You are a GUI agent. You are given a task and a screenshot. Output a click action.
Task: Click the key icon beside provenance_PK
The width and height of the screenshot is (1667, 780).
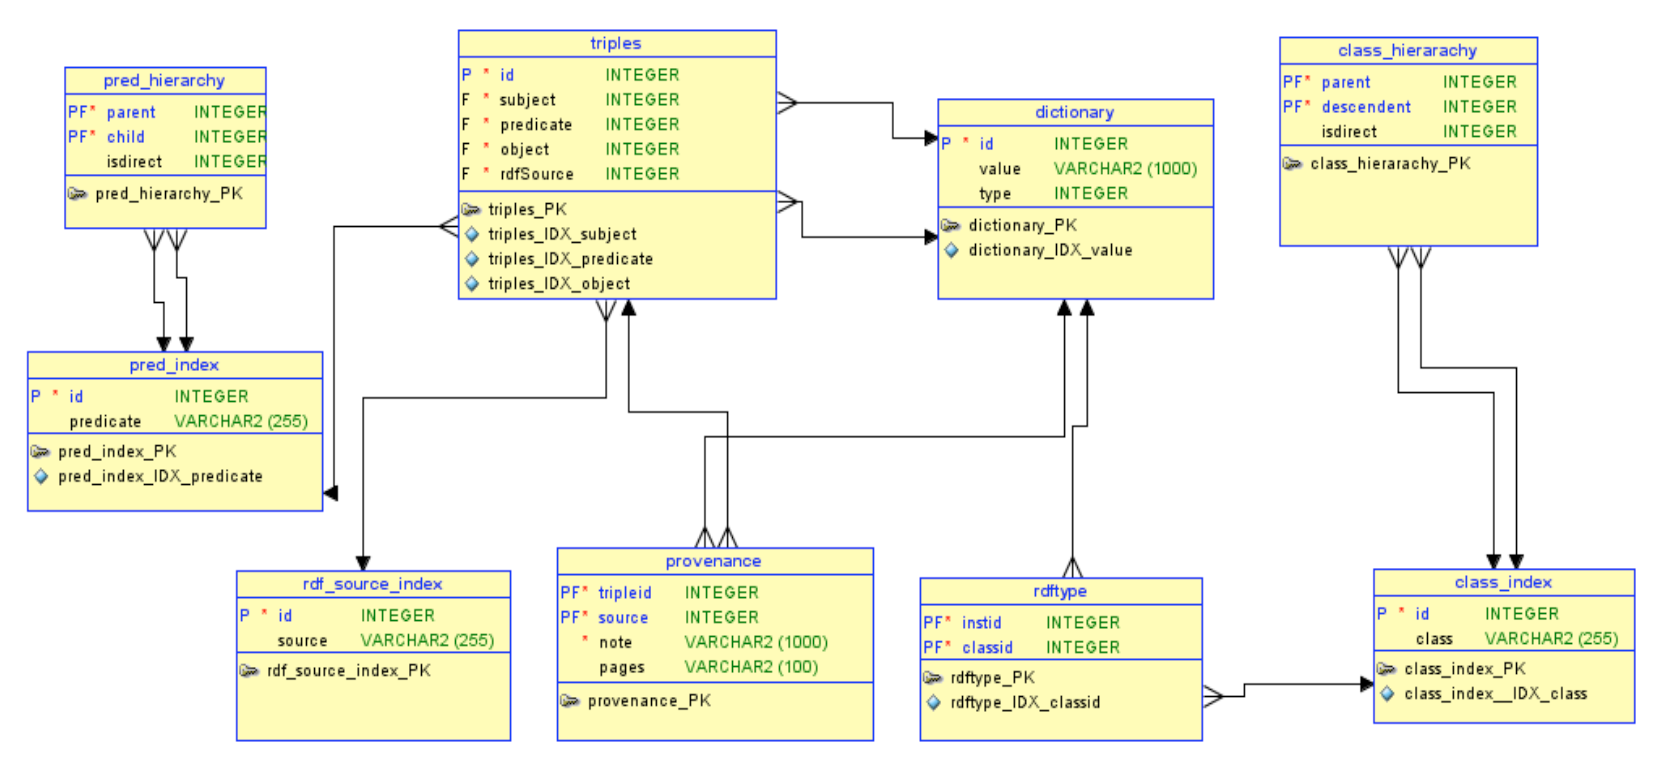(x=570, y=701)
